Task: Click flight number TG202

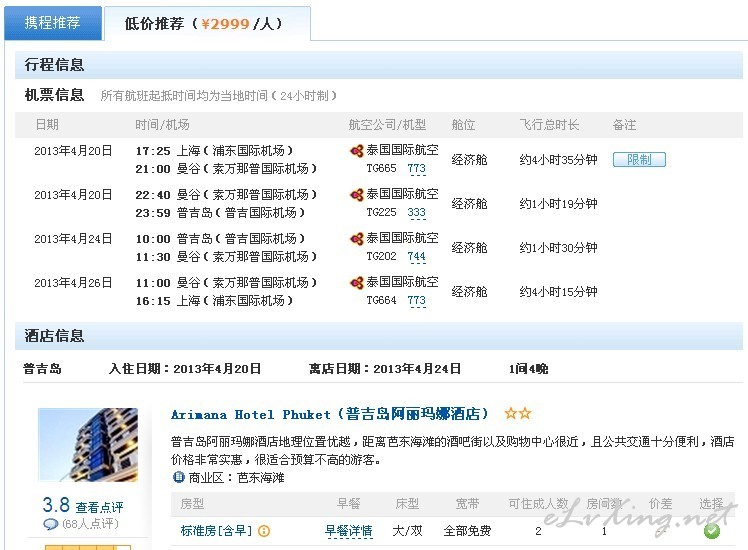Action: (381, 257)
